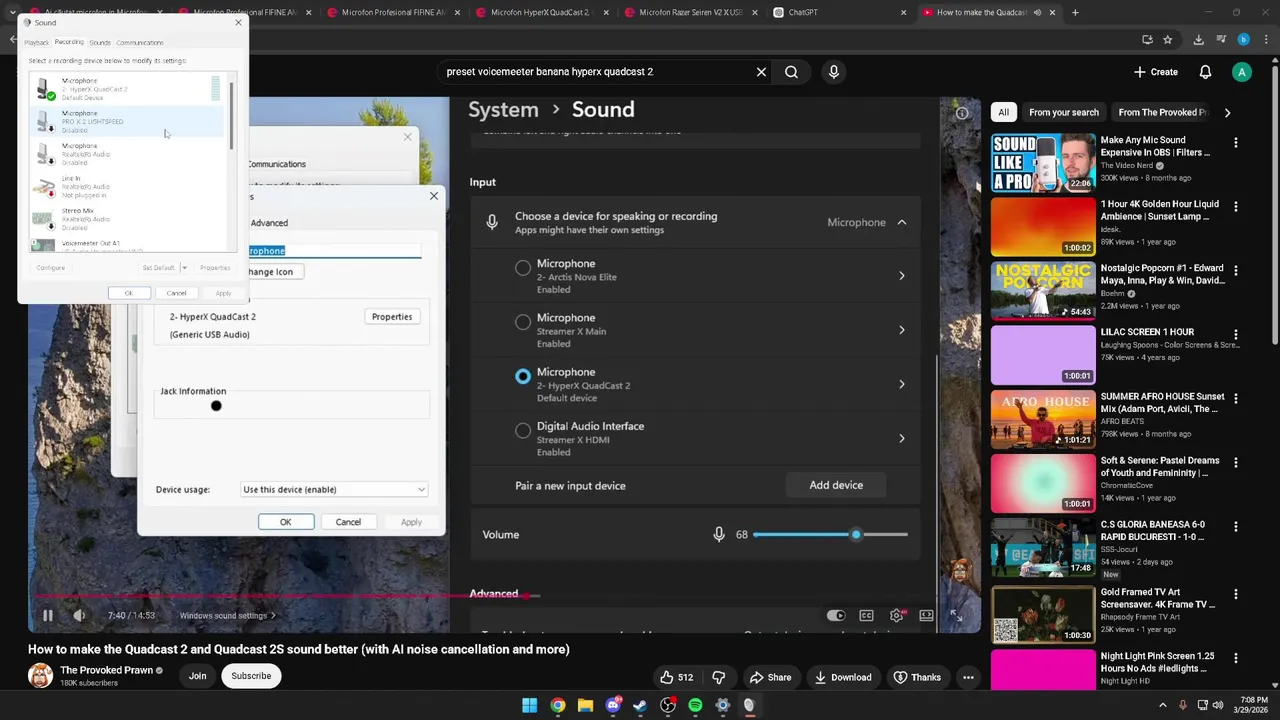Select the From your search chip

(1063, 112)
